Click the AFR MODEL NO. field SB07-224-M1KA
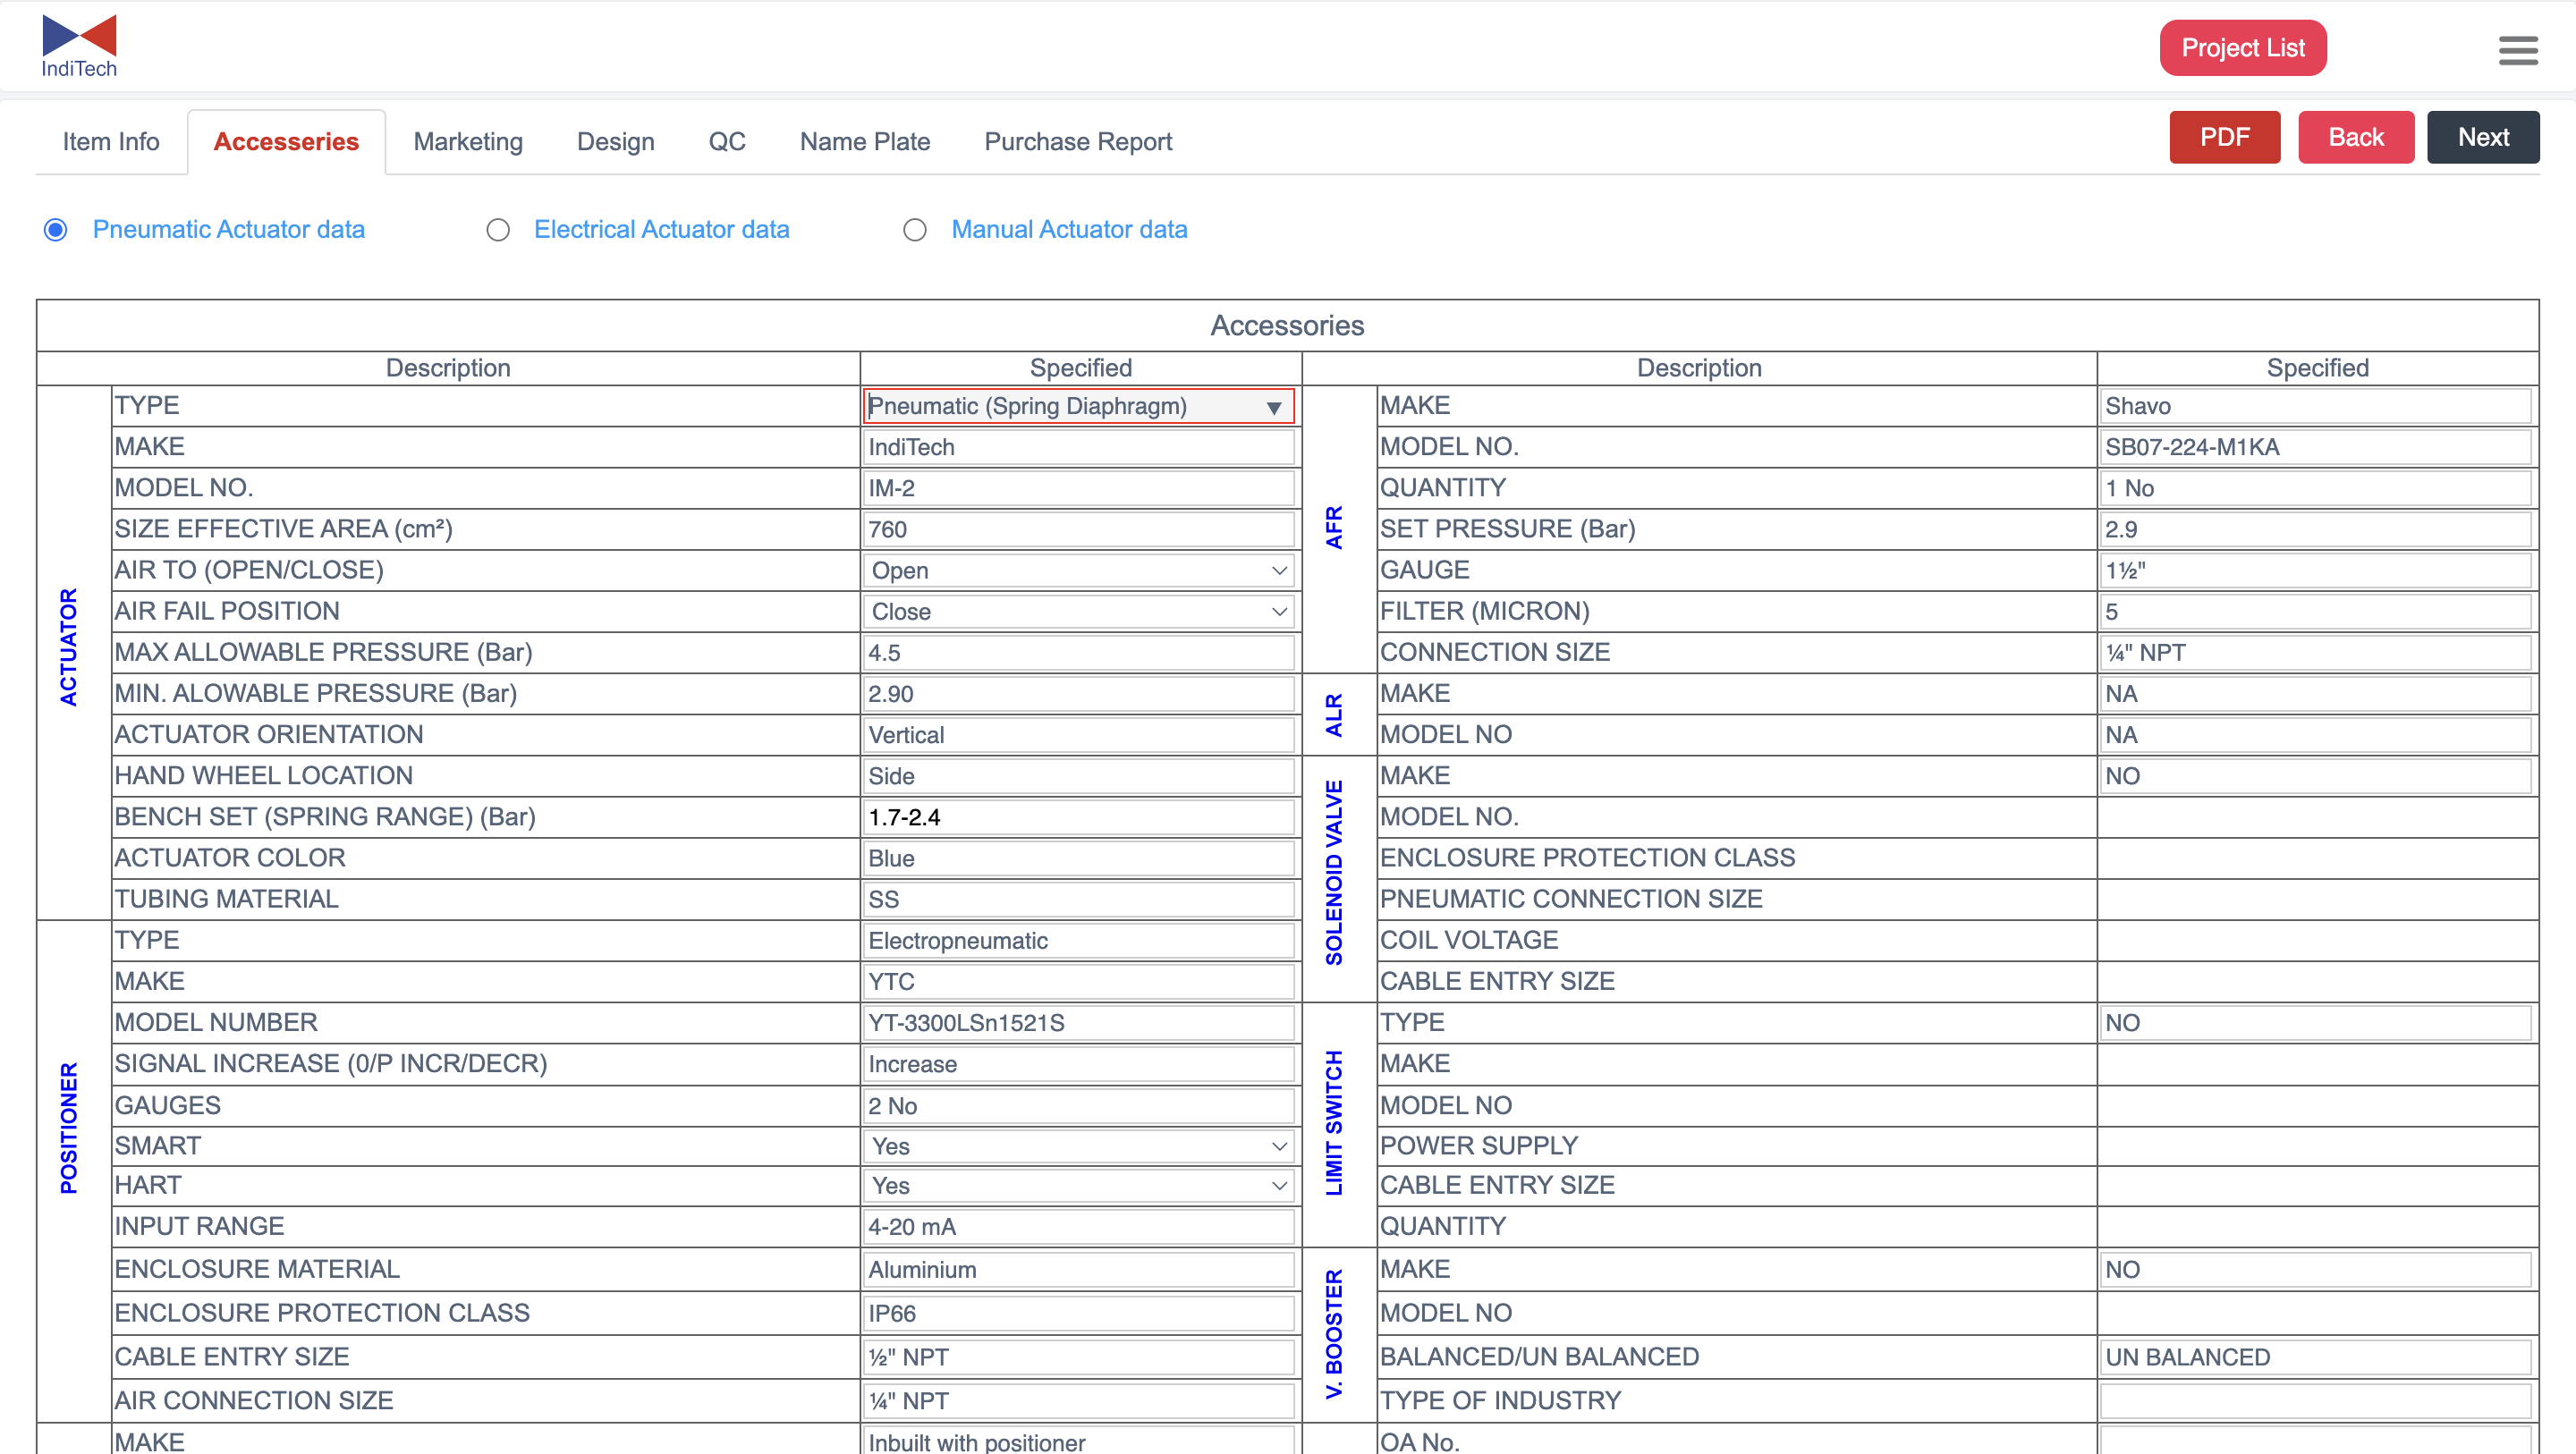 [x=2316, y=447]
